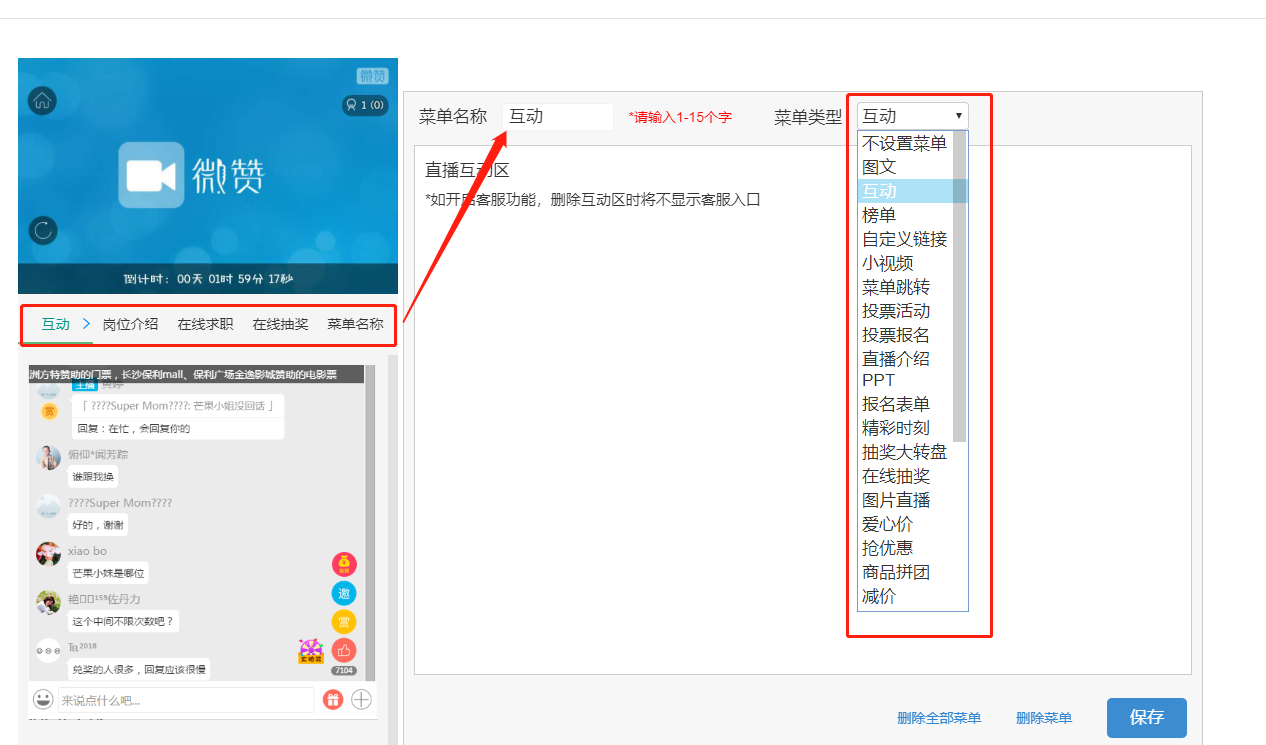Viewport: 1266px width, 745px height.
Task: Click the 菜单名称 input field
Action: (x=557, y=116)
